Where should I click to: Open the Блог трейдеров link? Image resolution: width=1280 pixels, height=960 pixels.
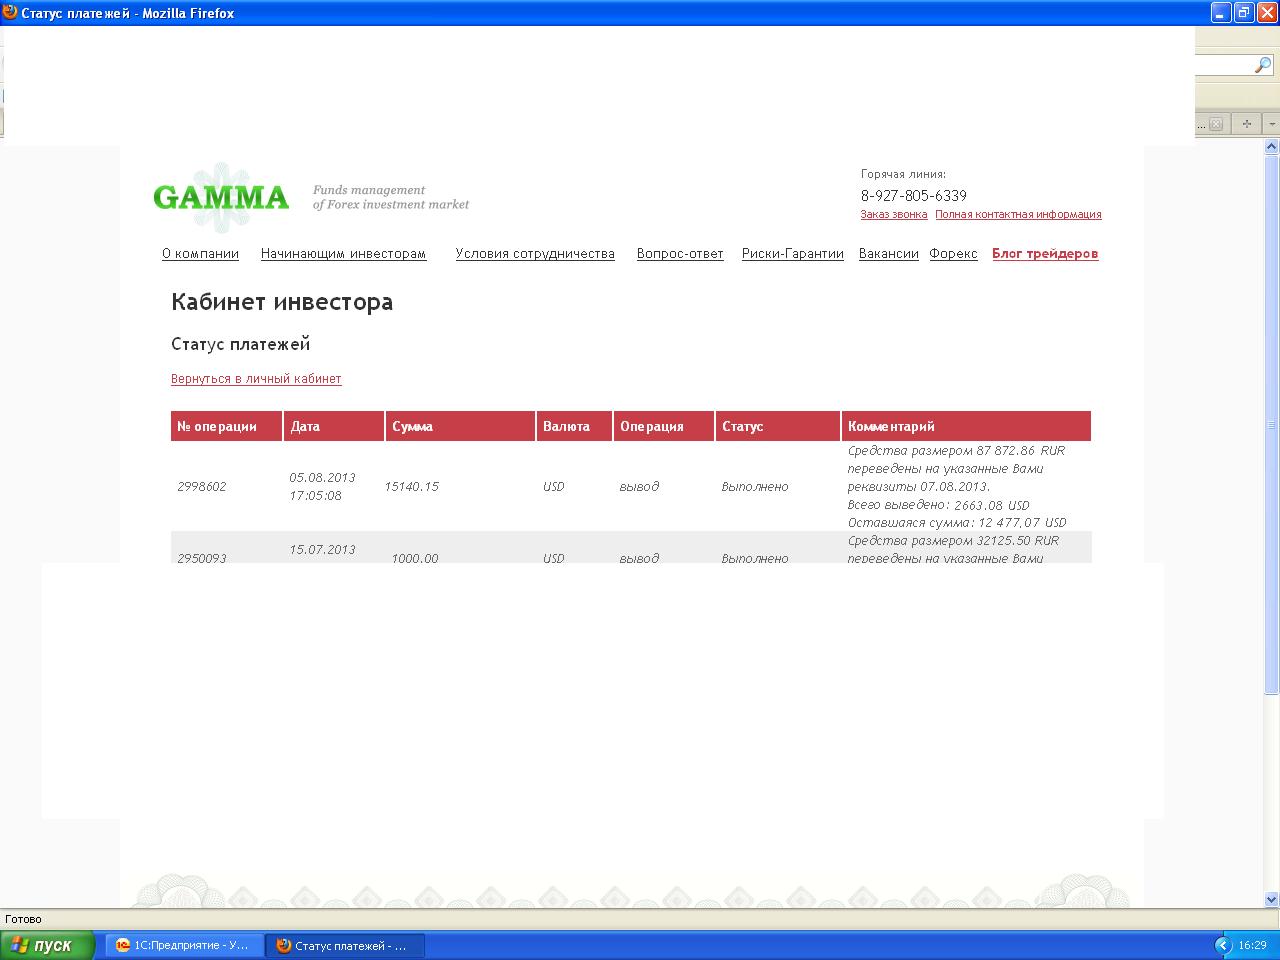coord(1044,254)
